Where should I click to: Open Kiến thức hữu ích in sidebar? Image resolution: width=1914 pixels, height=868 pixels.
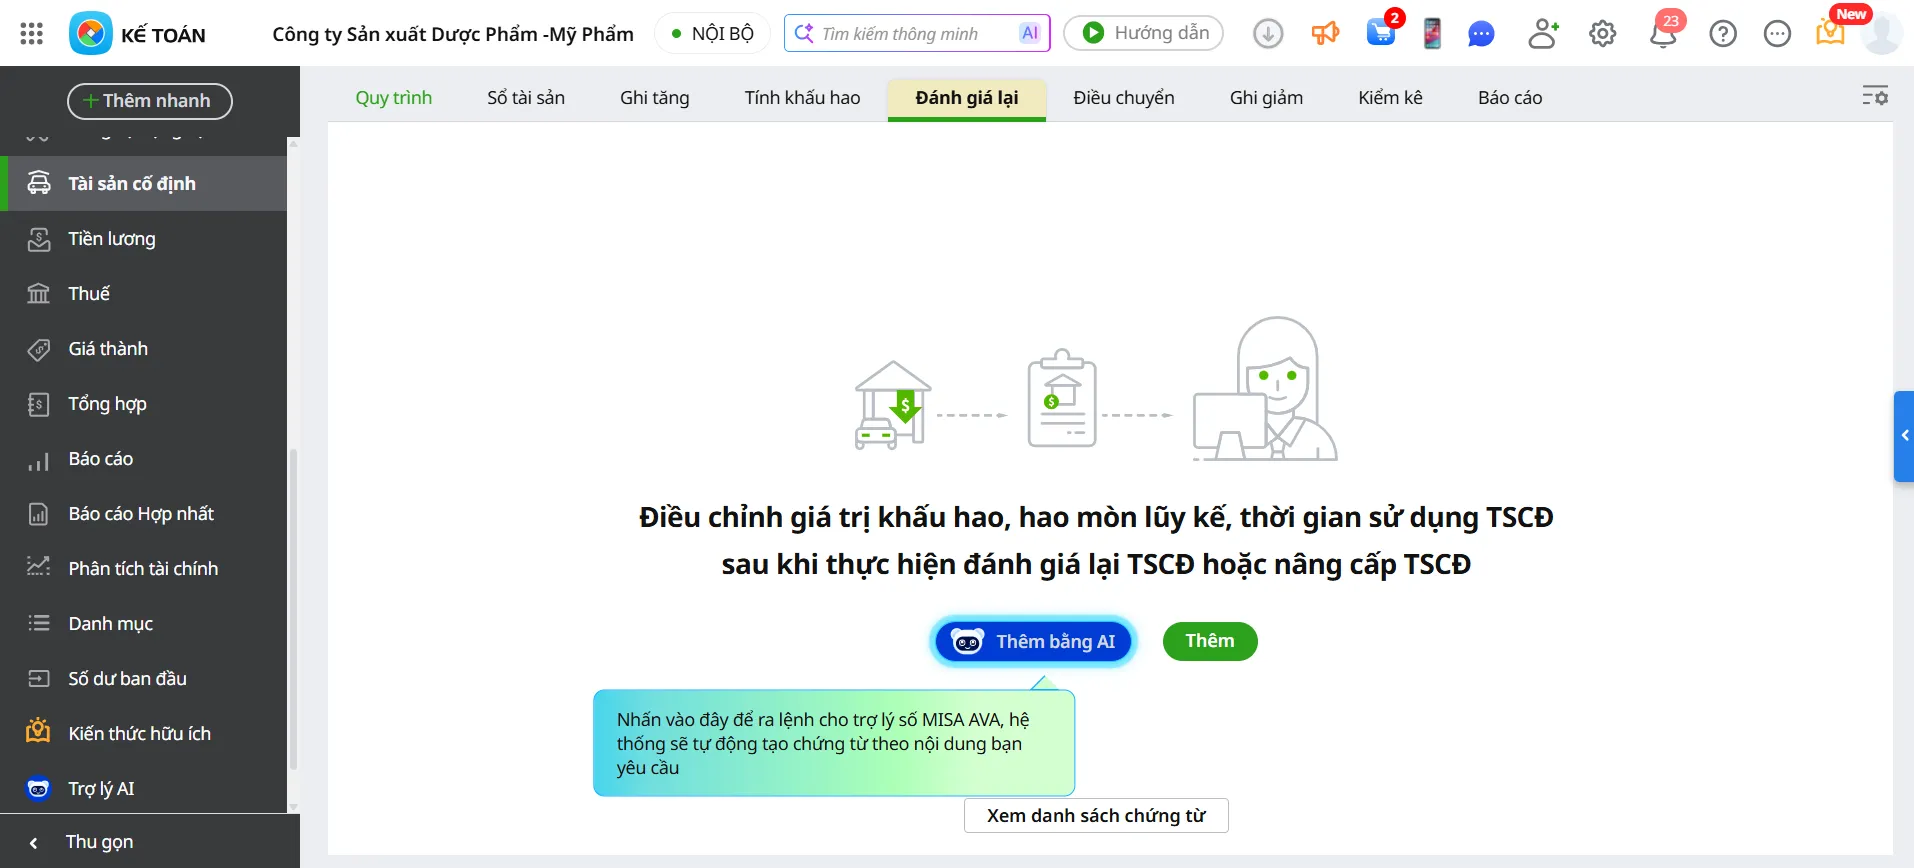coord(144,733)
